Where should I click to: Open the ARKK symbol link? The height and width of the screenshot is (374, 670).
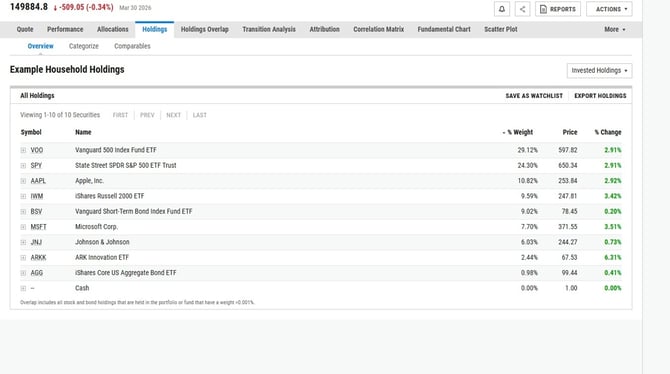pos(38,257)
